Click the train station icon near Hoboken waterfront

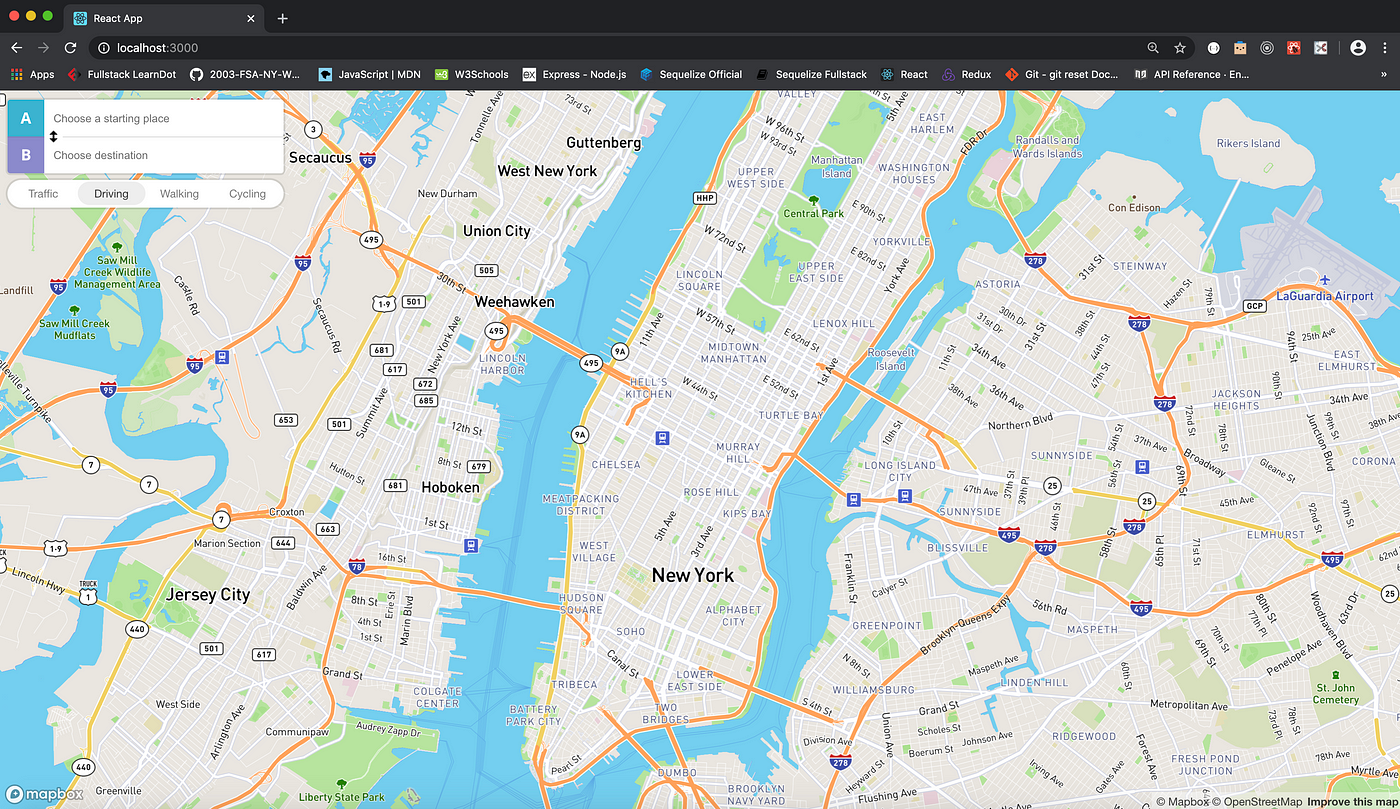point(470,545)
